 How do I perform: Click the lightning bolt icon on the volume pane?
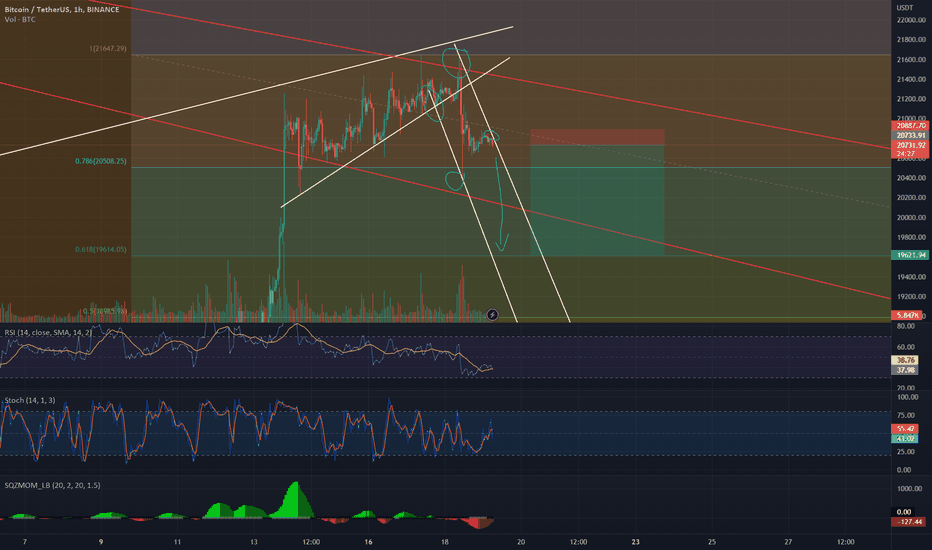point(492,315)
